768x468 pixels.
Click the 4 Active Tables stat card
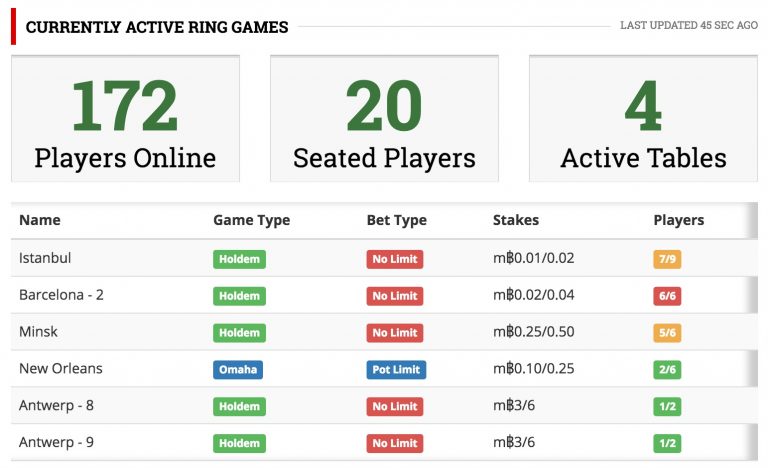(643, 119)
